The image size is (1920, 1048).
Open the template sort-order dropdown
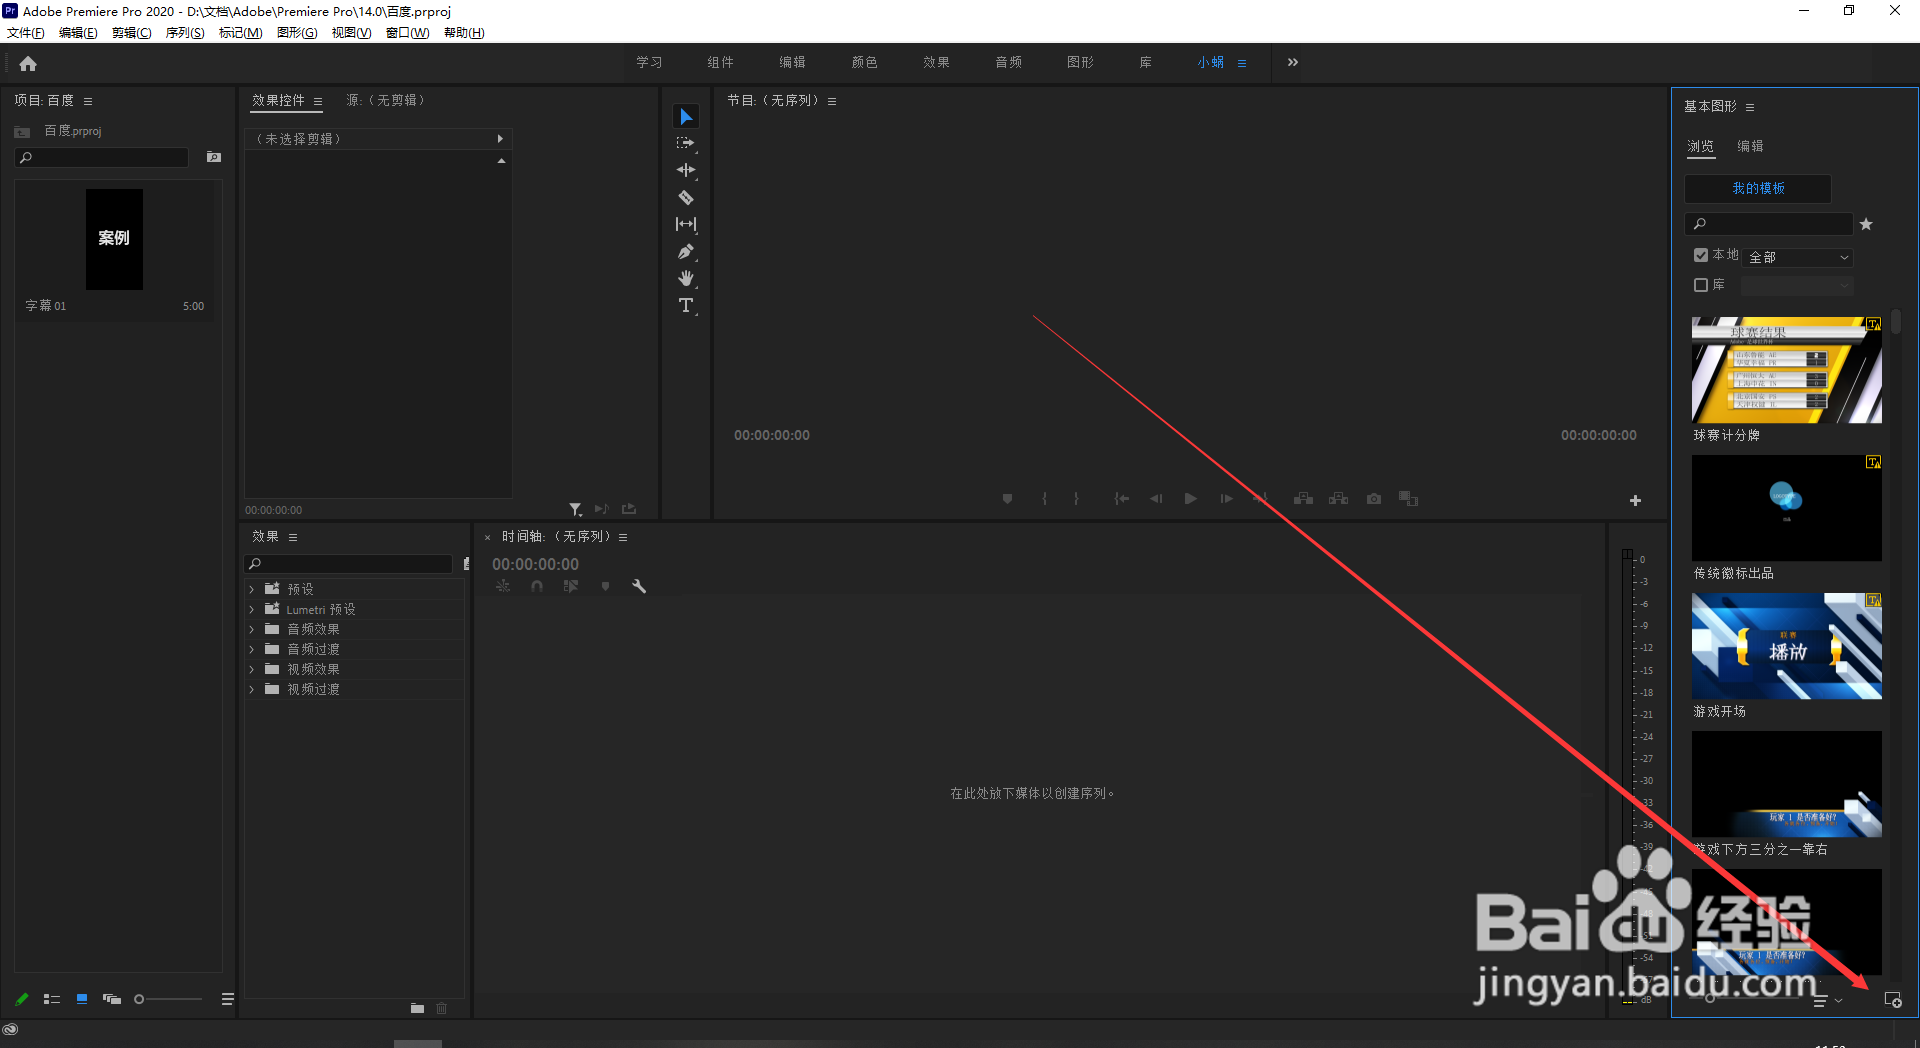1827,1000
